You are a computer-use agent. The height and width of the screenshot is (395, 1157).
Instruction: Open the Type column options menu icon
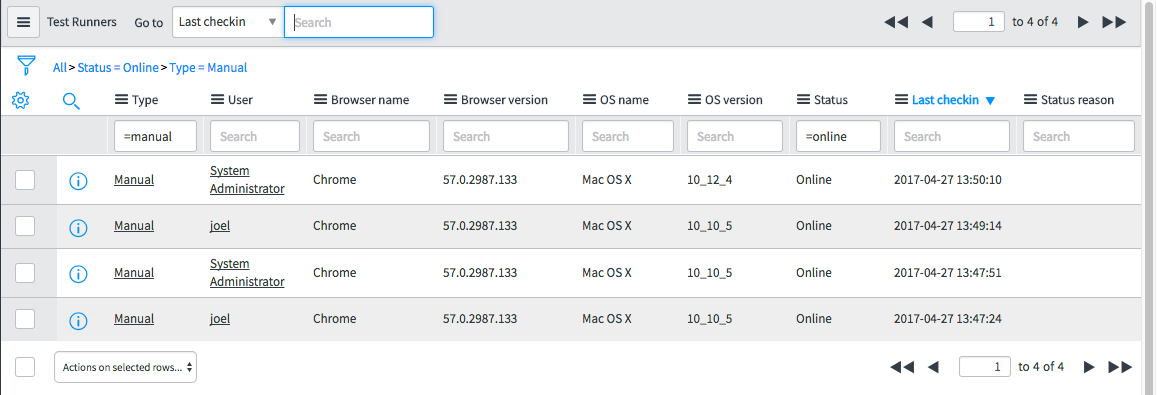point(121,100)
